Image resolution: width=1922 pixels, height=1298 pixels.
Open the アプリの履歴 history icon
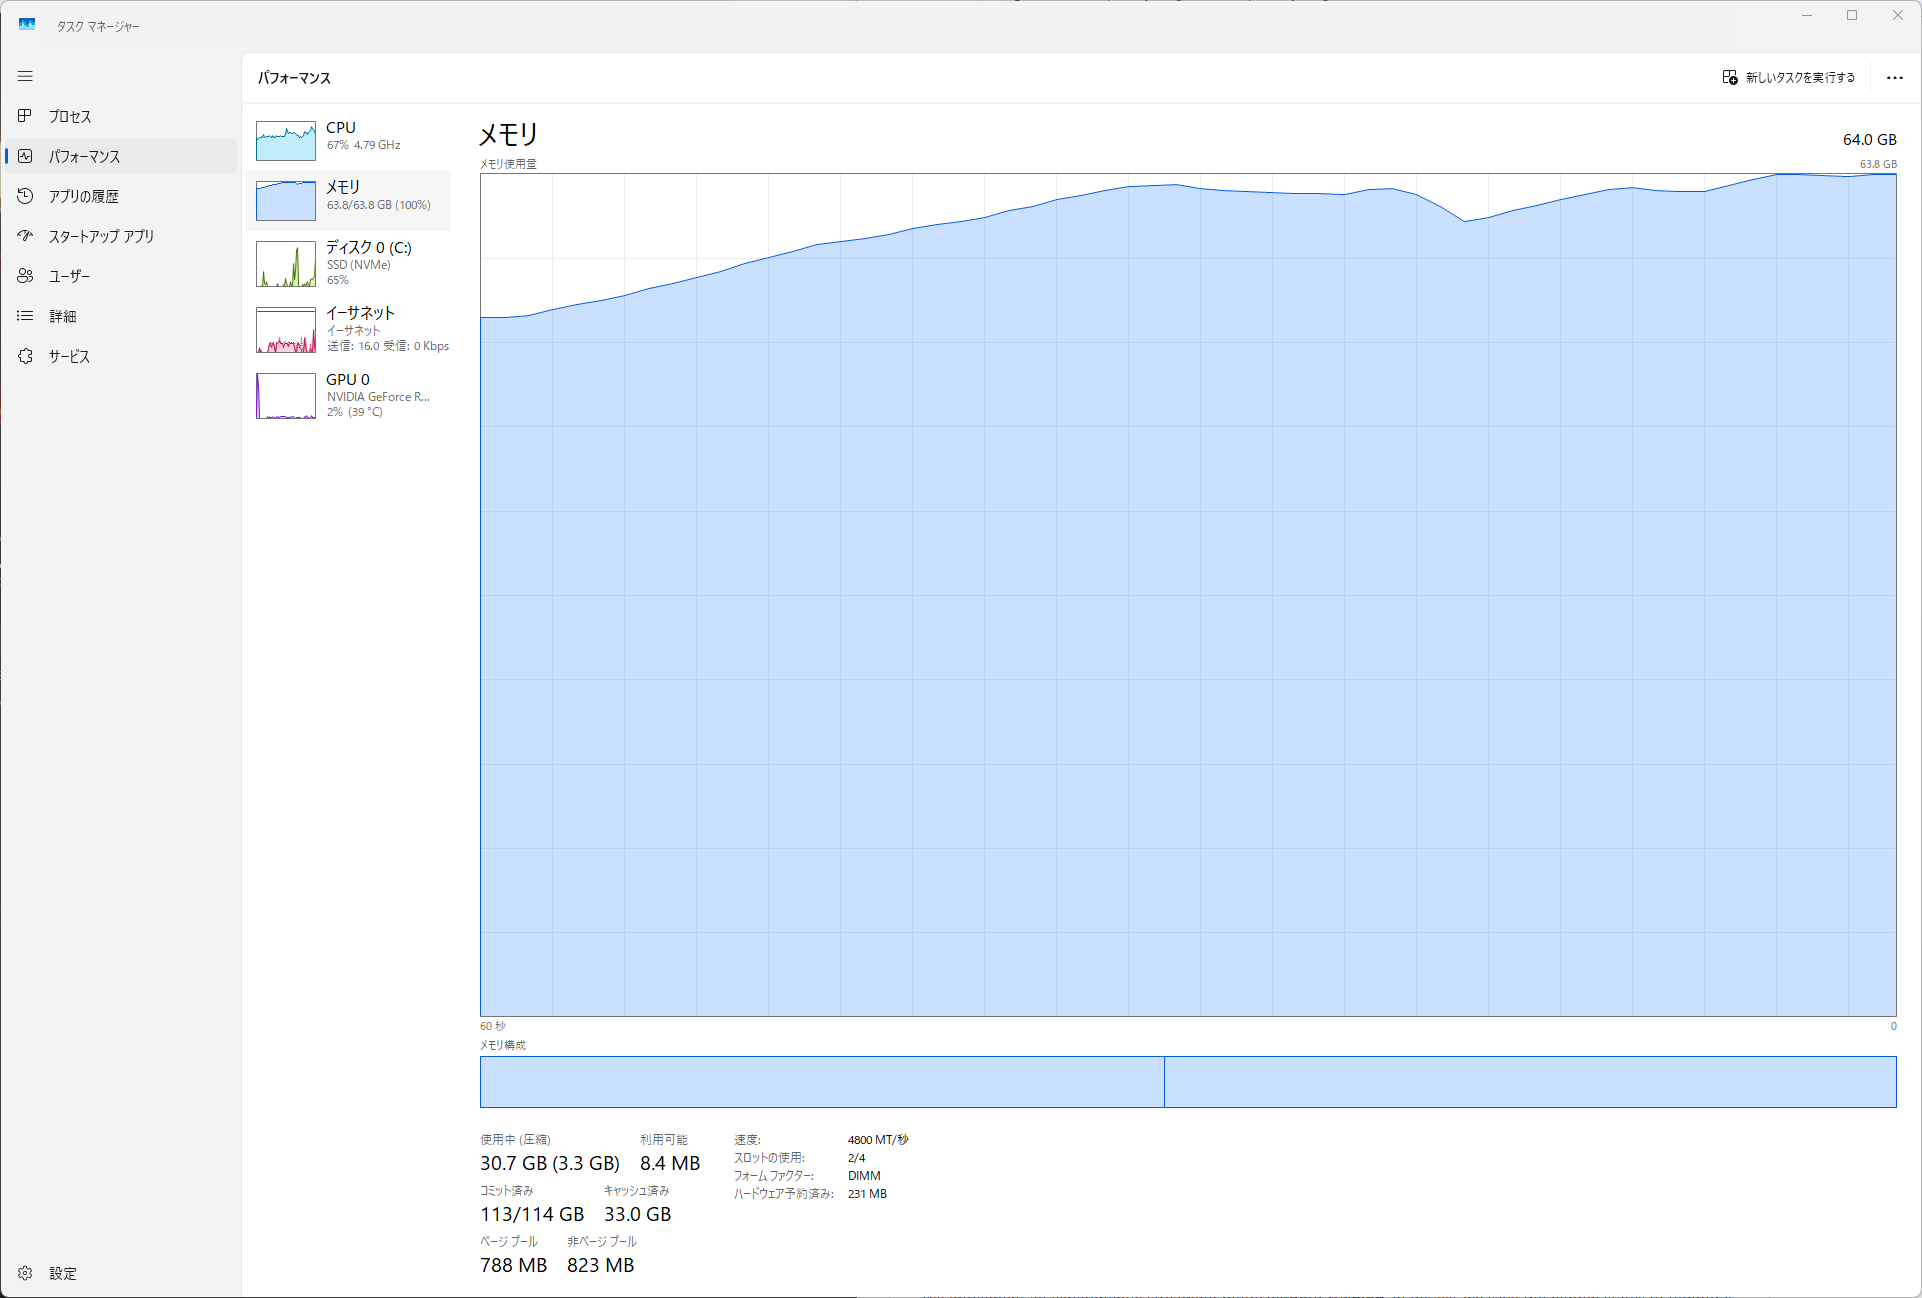[x=25, y=196]
